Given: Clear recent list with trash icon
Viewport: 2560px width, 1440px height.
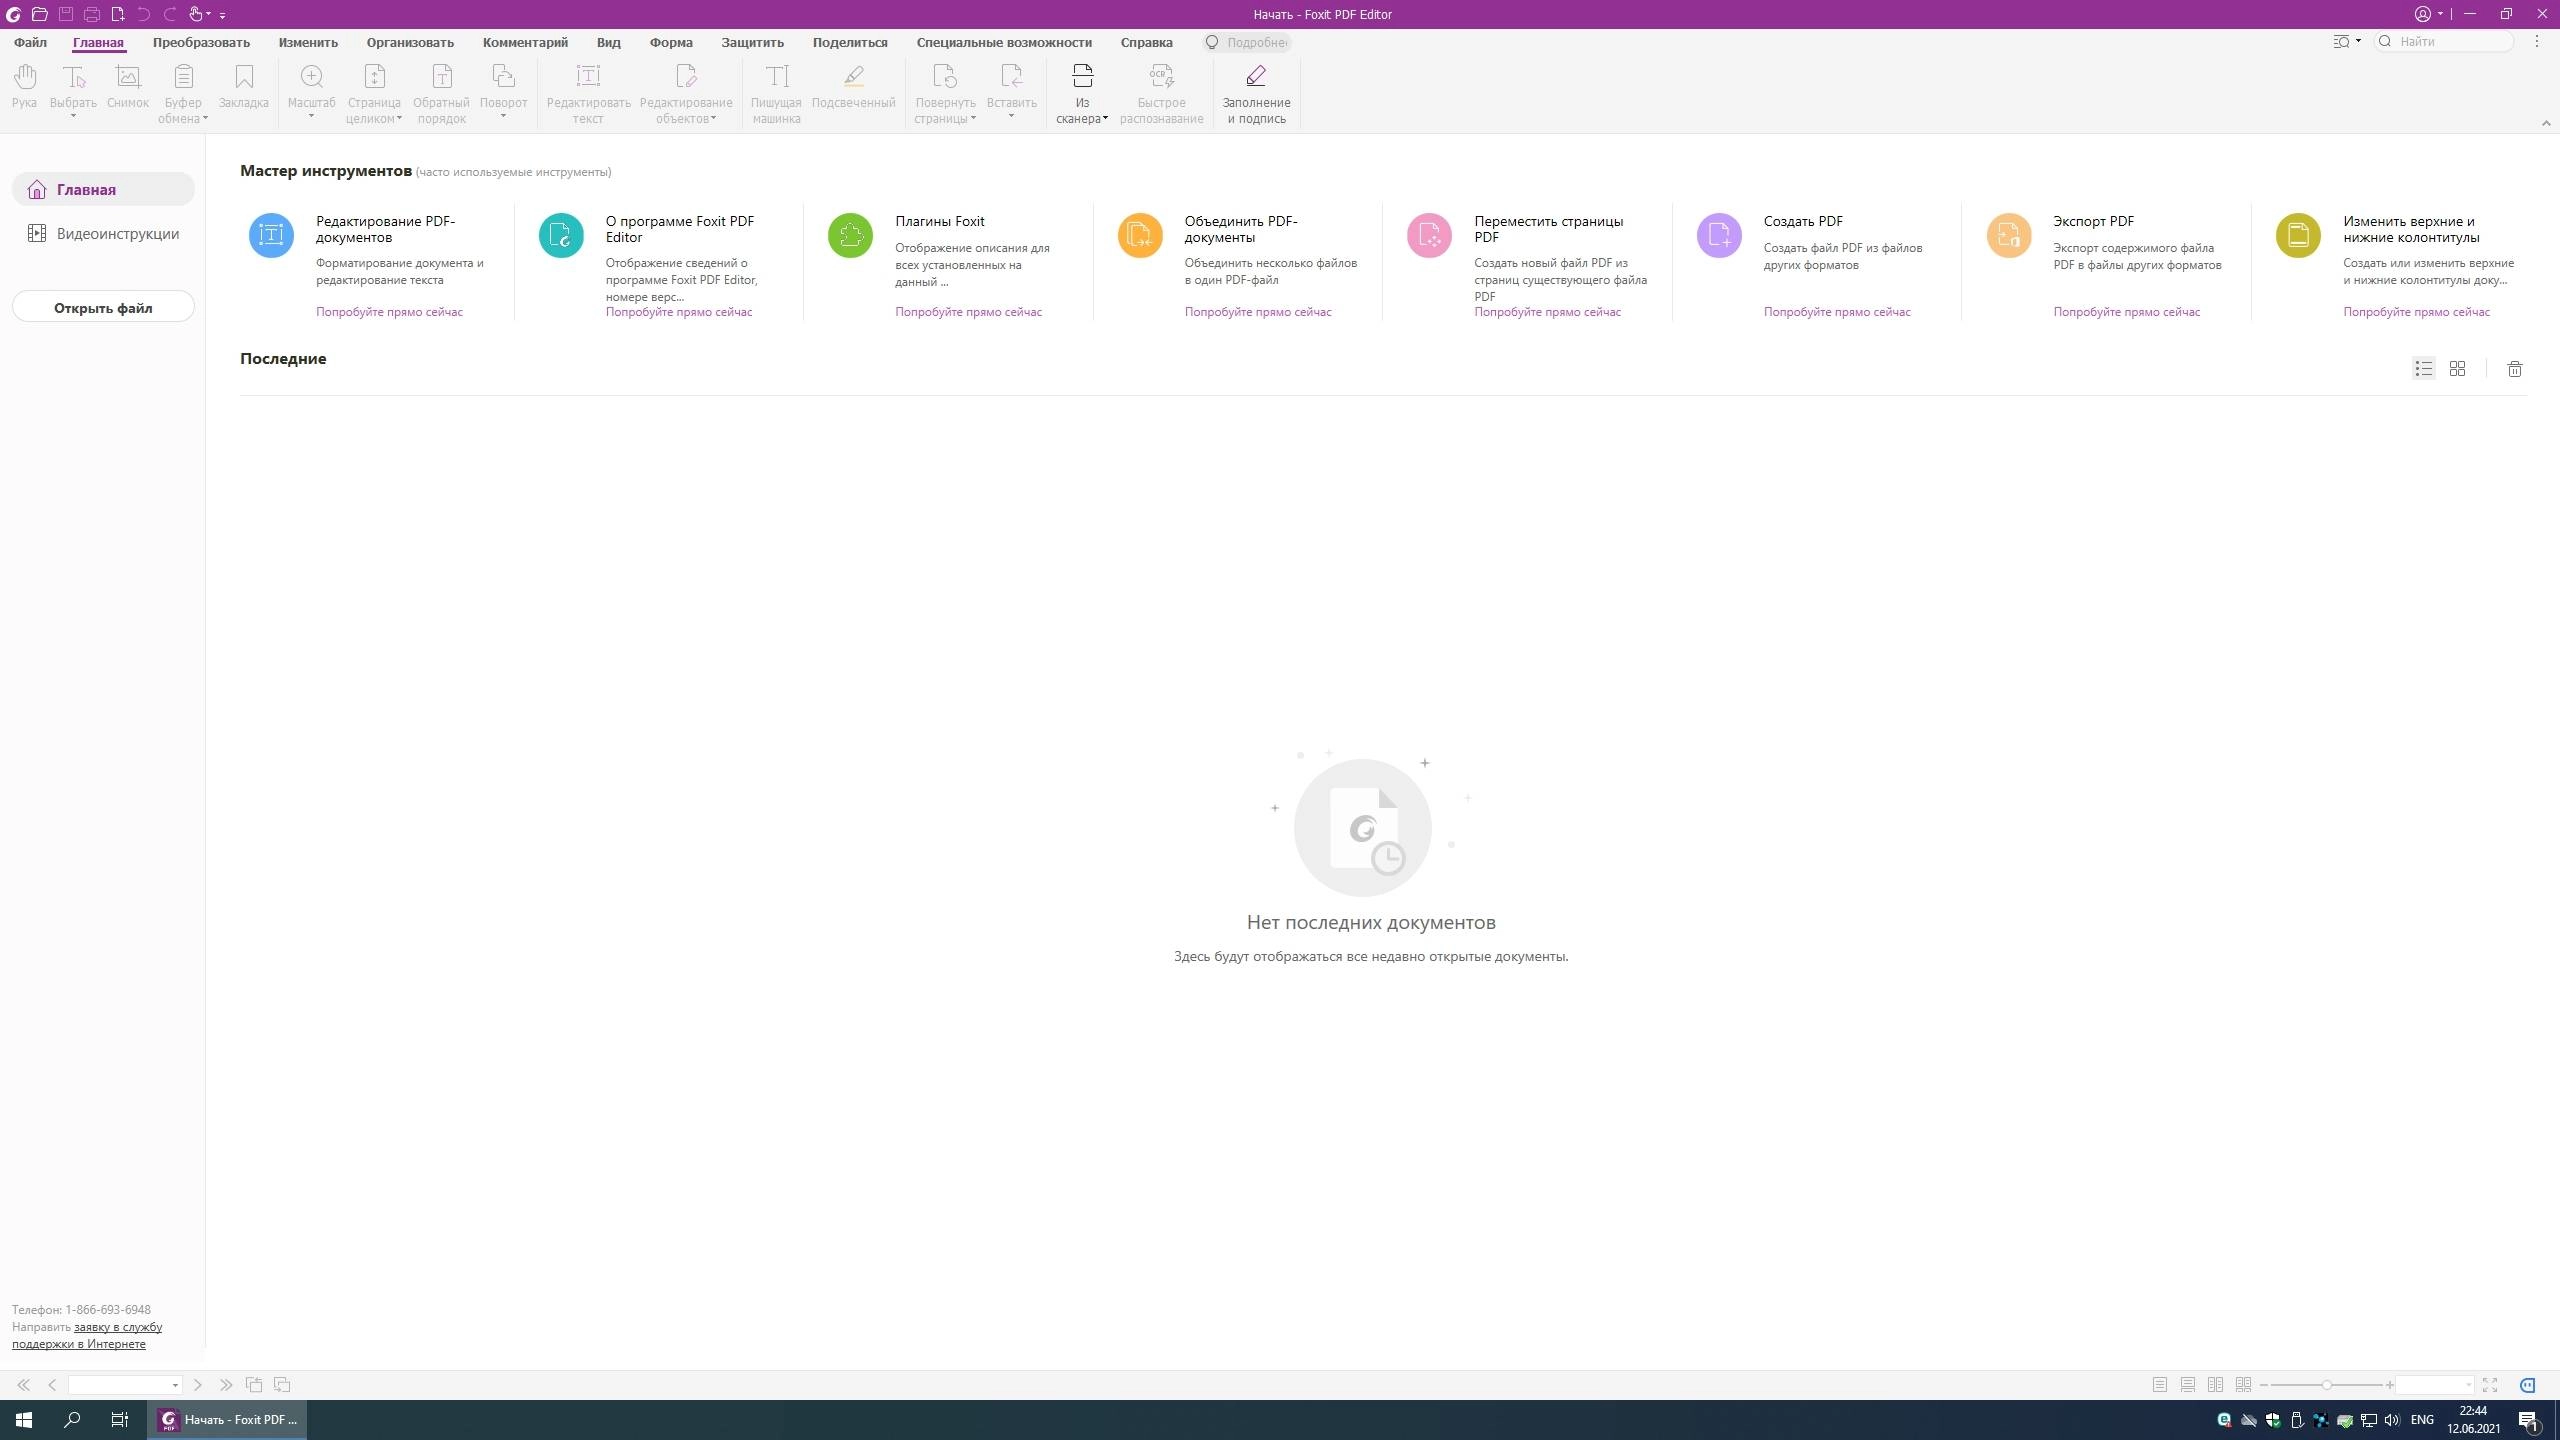Looking at the screenshot, I should tap(2515, 369).
